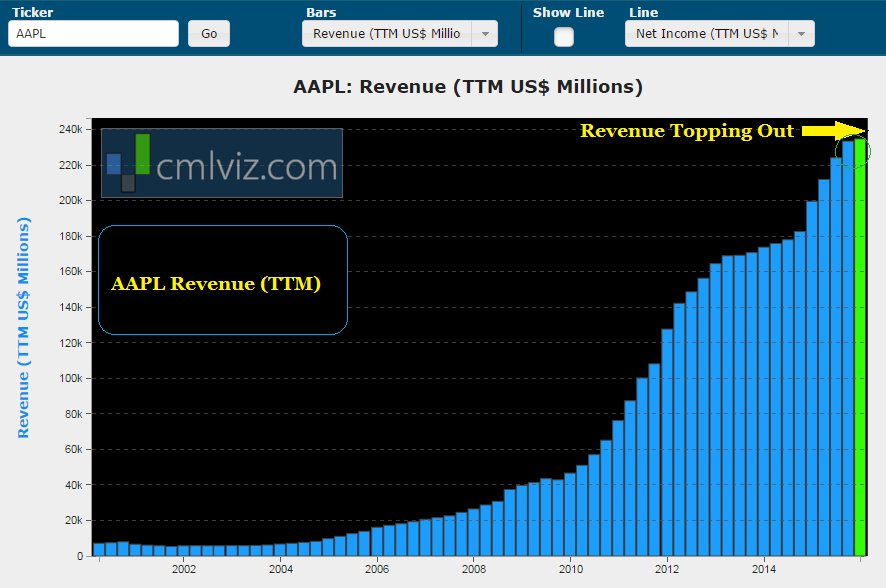The height and width of the screenshot is (588, 886).
Task: Click the Bars label
Action: [x=321, y=12]
